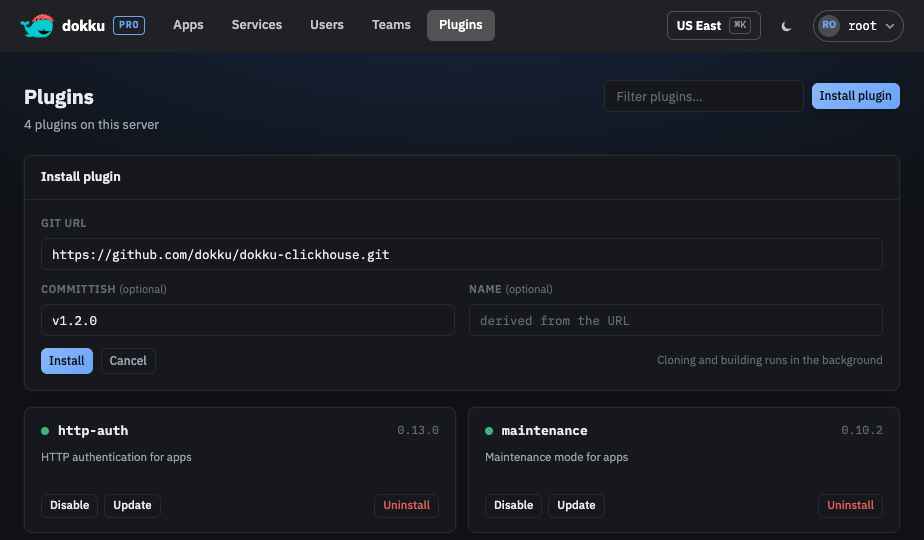The width and height of the screenshot is (924, 540).
Task: Open the US East server switcher
Action: (x=713, y=25)
